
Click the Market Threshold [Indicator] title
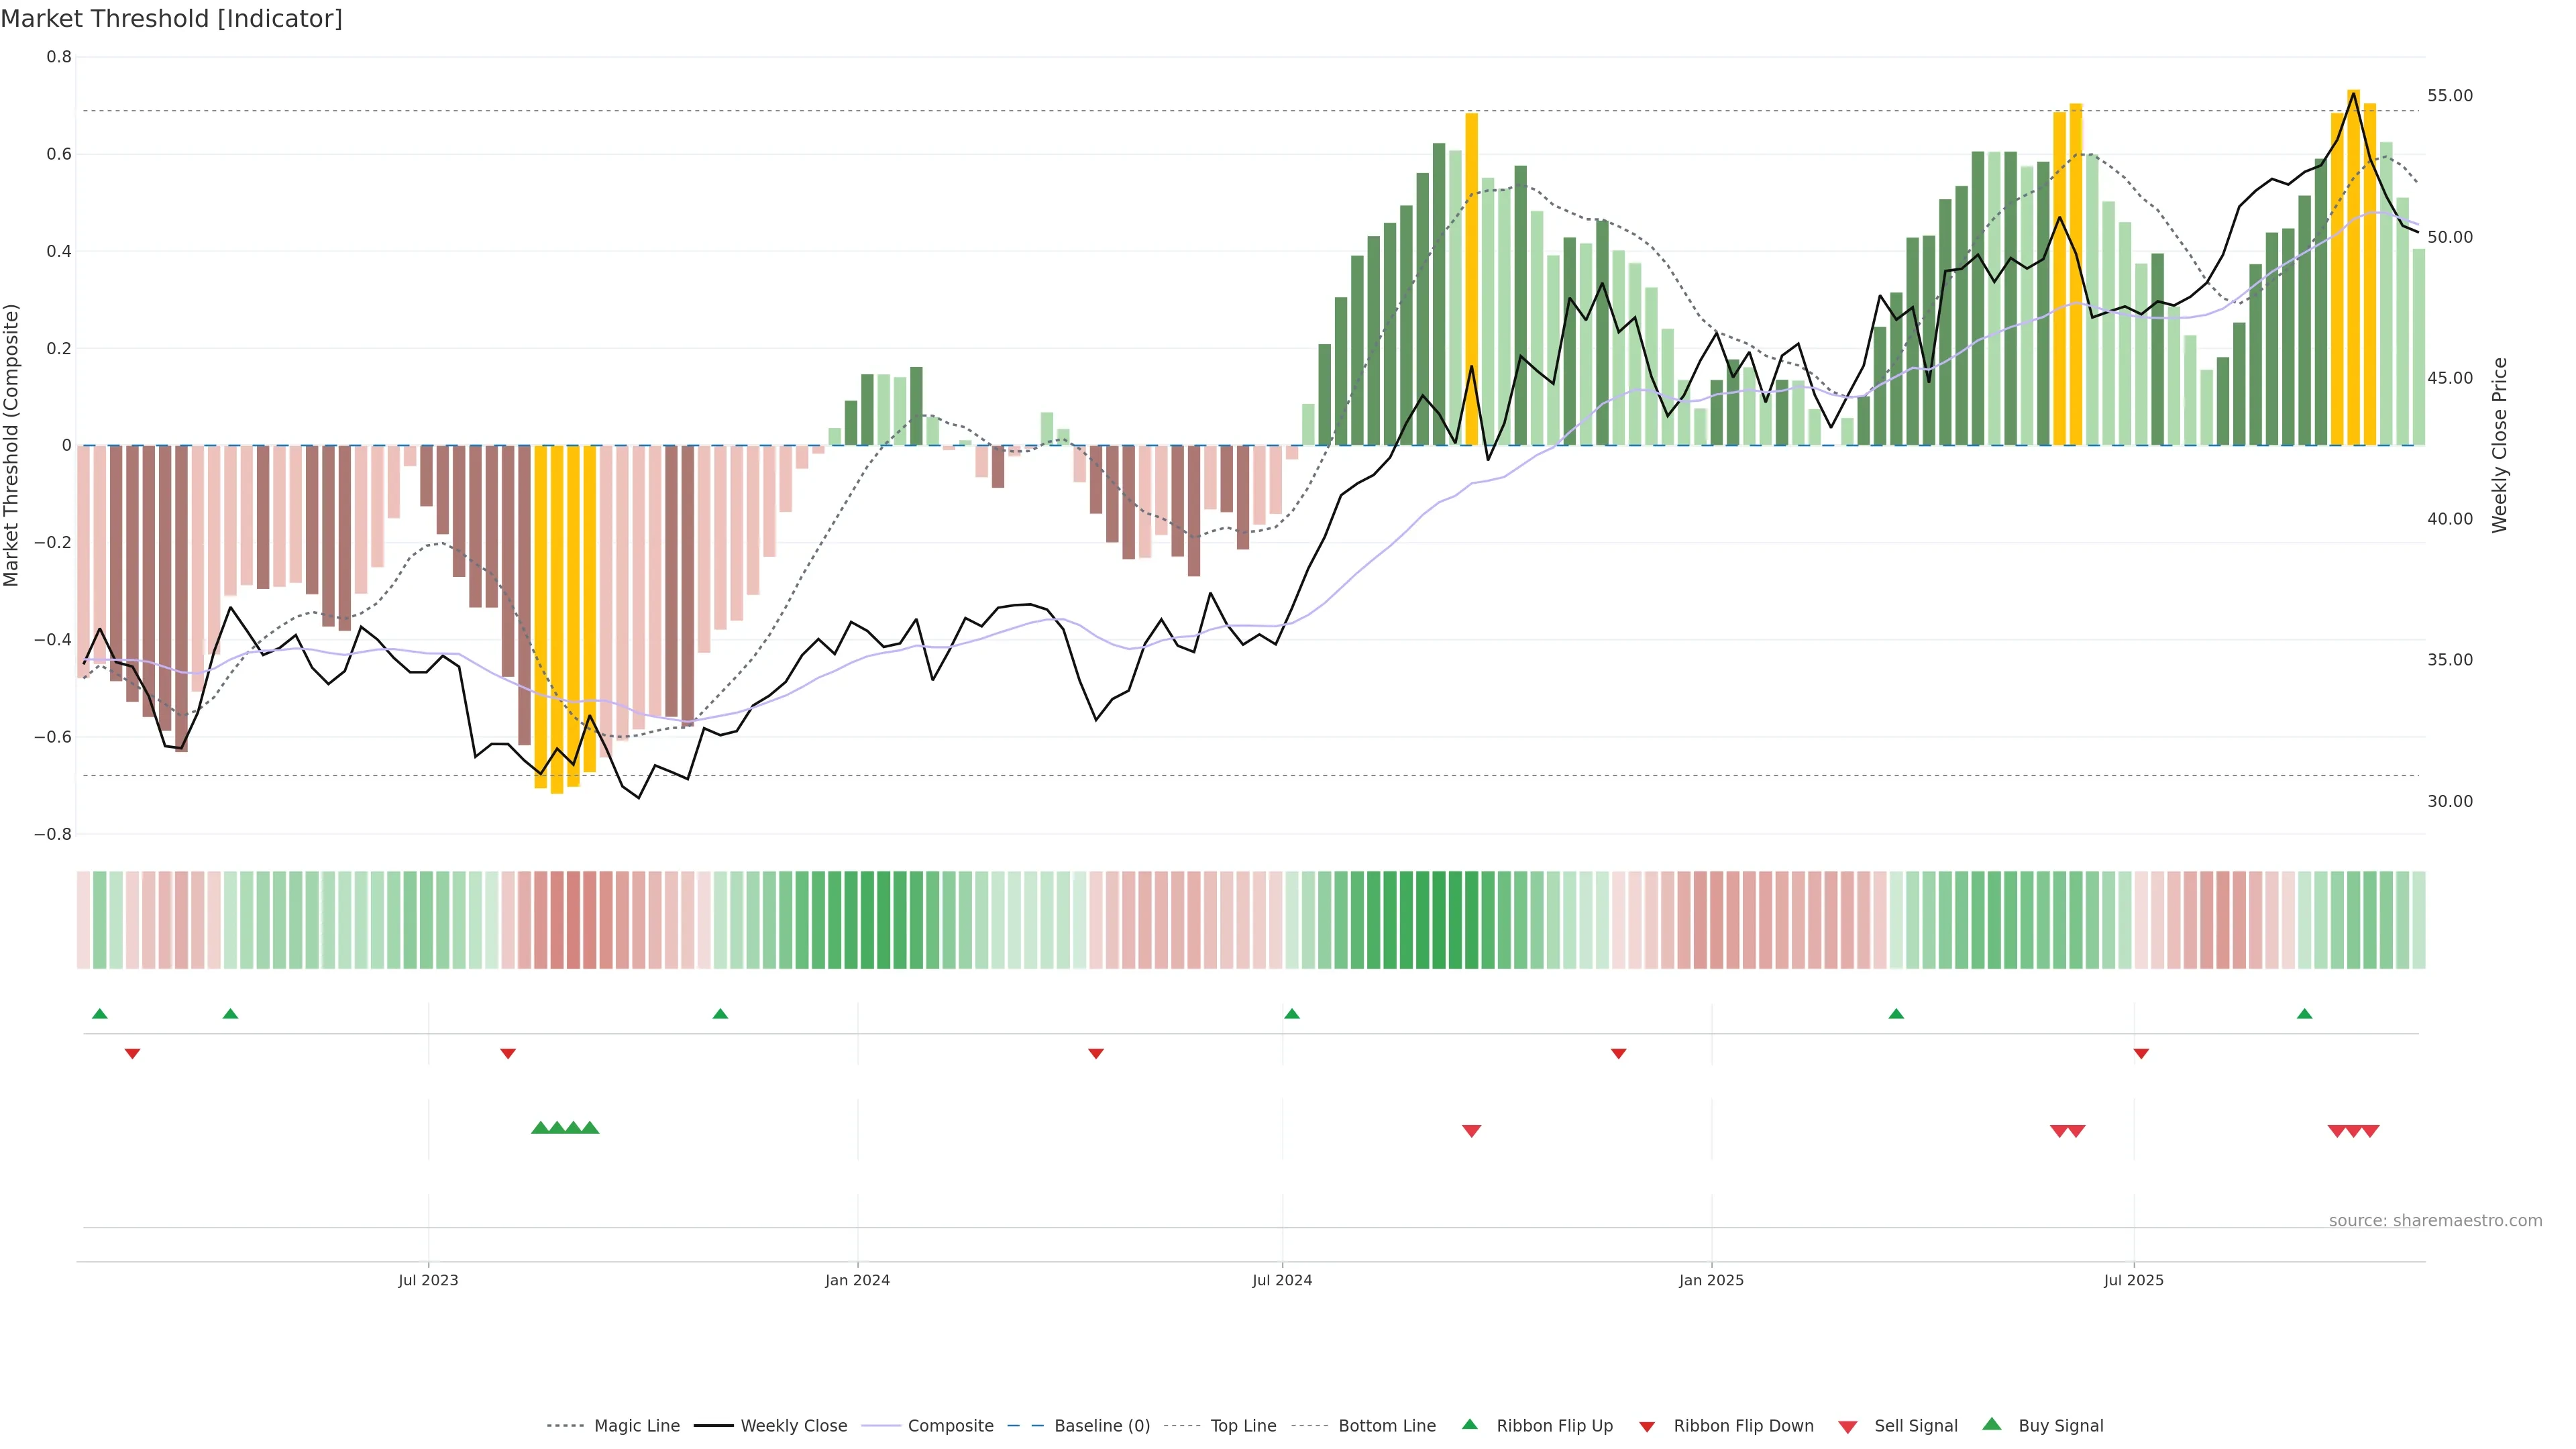click(x=171, y=19)
